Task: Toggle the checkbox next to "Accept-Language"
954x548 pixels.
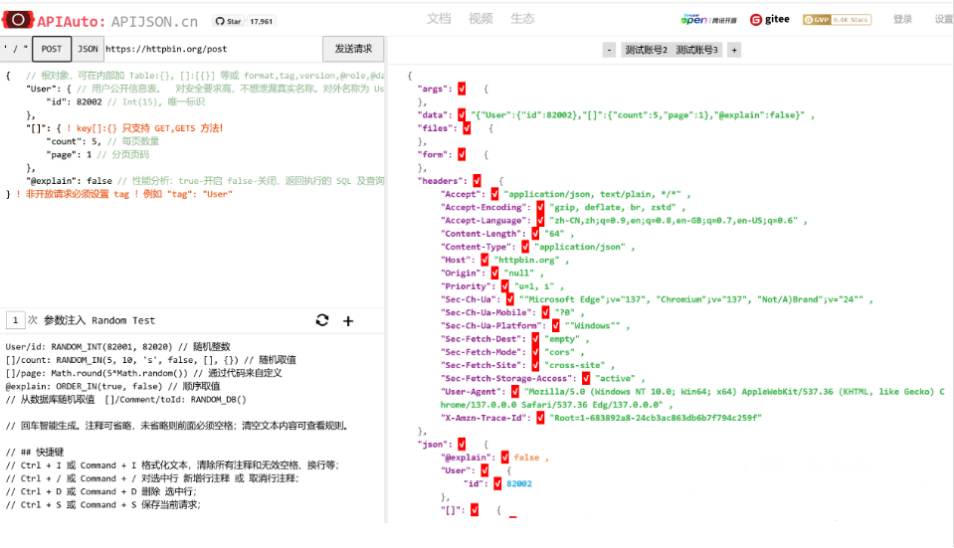Action: pos(540,220)
